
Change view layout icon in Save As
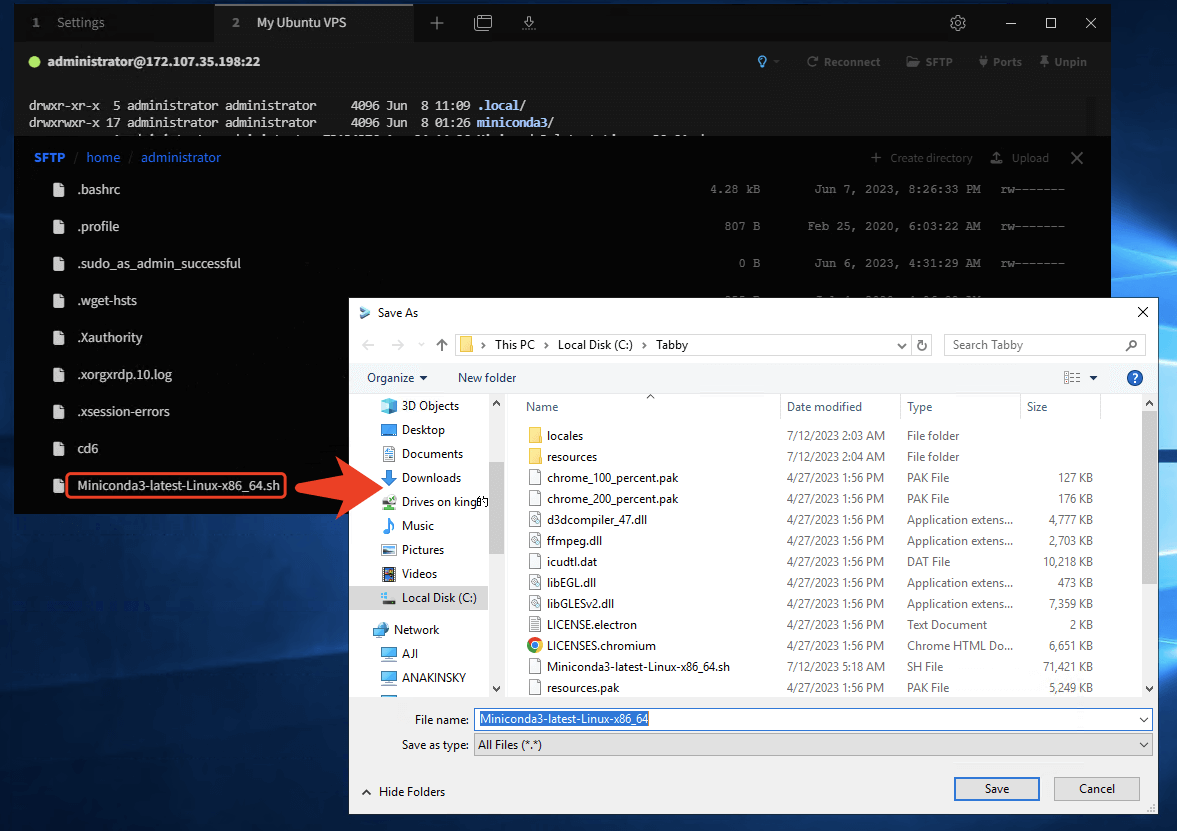1072,378
